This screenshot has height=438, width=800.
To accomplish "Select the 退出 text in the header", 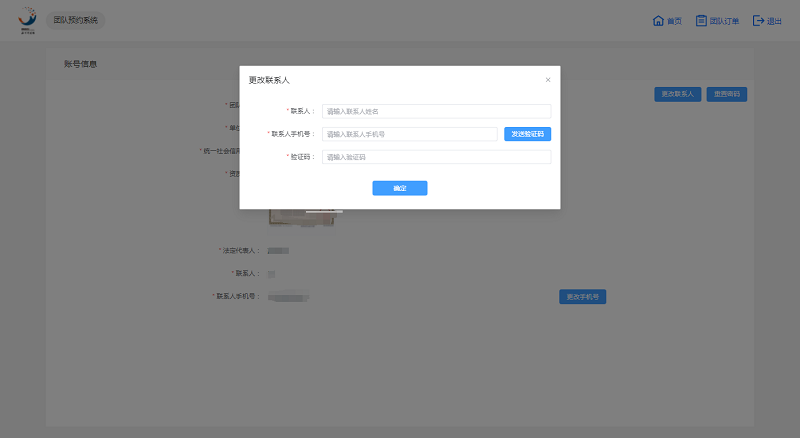I will [x=774, y=21].
